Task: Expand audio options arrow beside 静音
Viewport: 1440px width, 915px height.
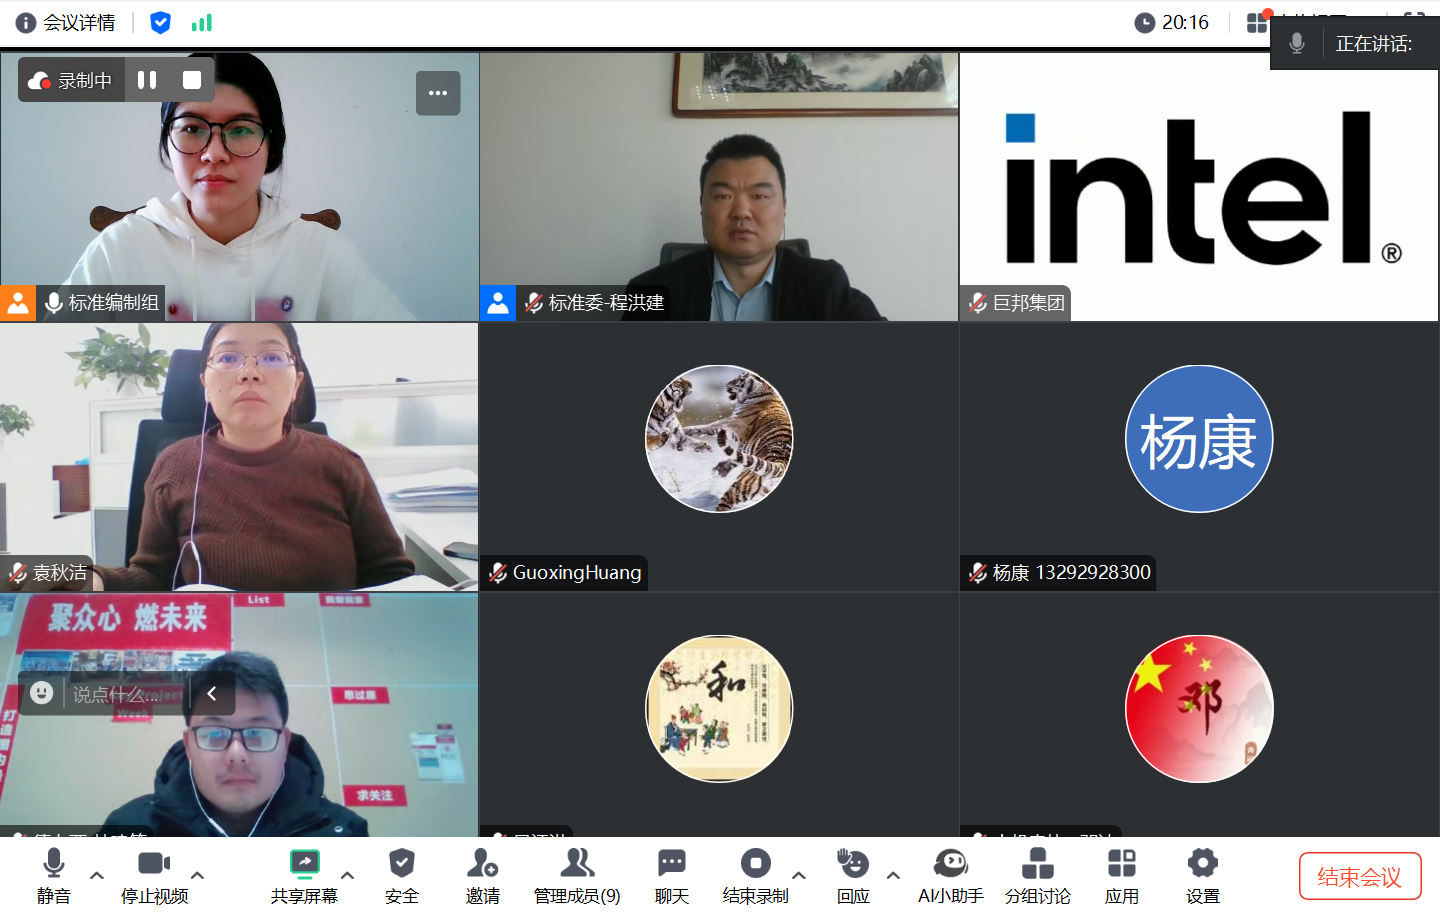Action: [97, 876]
